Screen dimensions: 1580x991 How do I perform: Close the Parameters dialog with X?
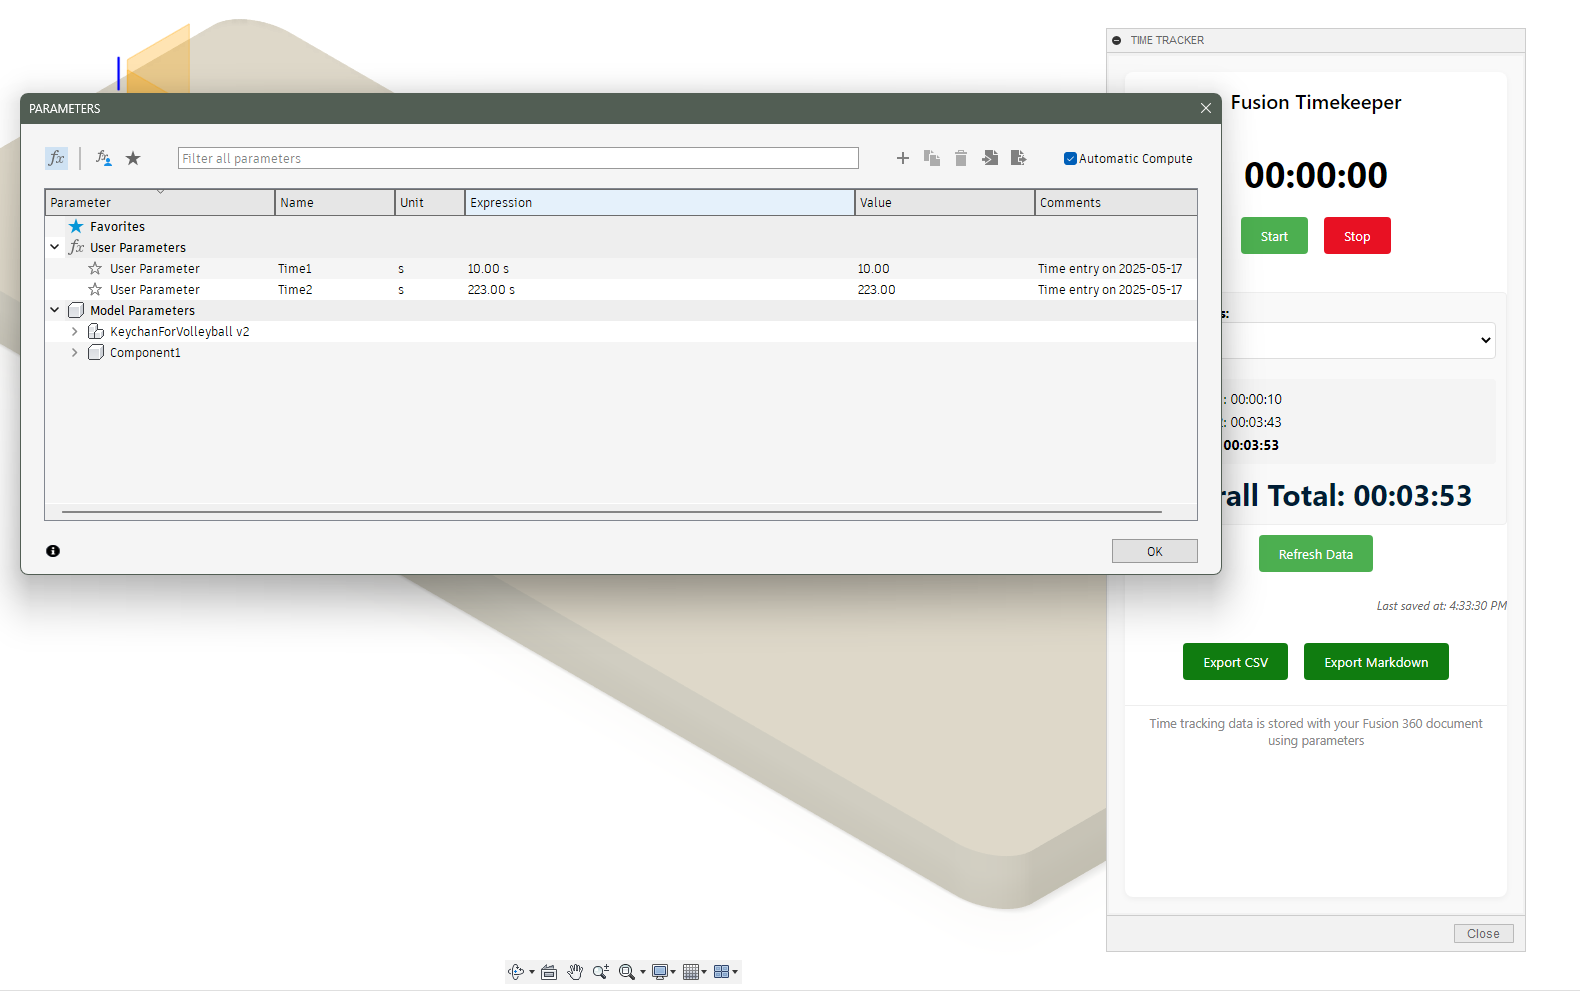pyautogui.click(x=1206, y=108)
